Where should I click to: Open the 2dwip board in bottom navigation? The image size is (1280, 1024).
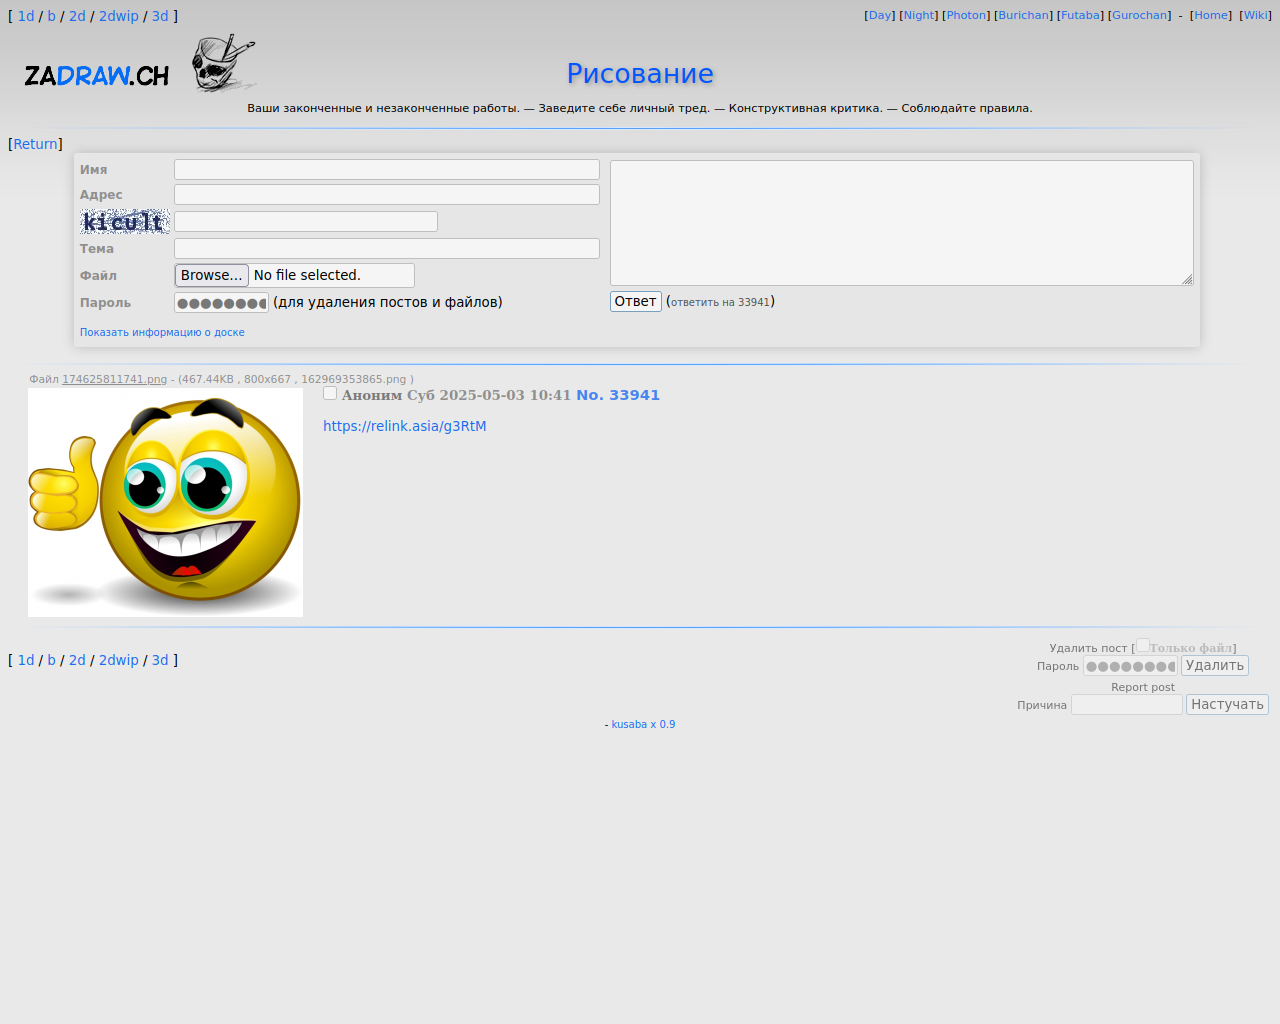coord(119,660)
